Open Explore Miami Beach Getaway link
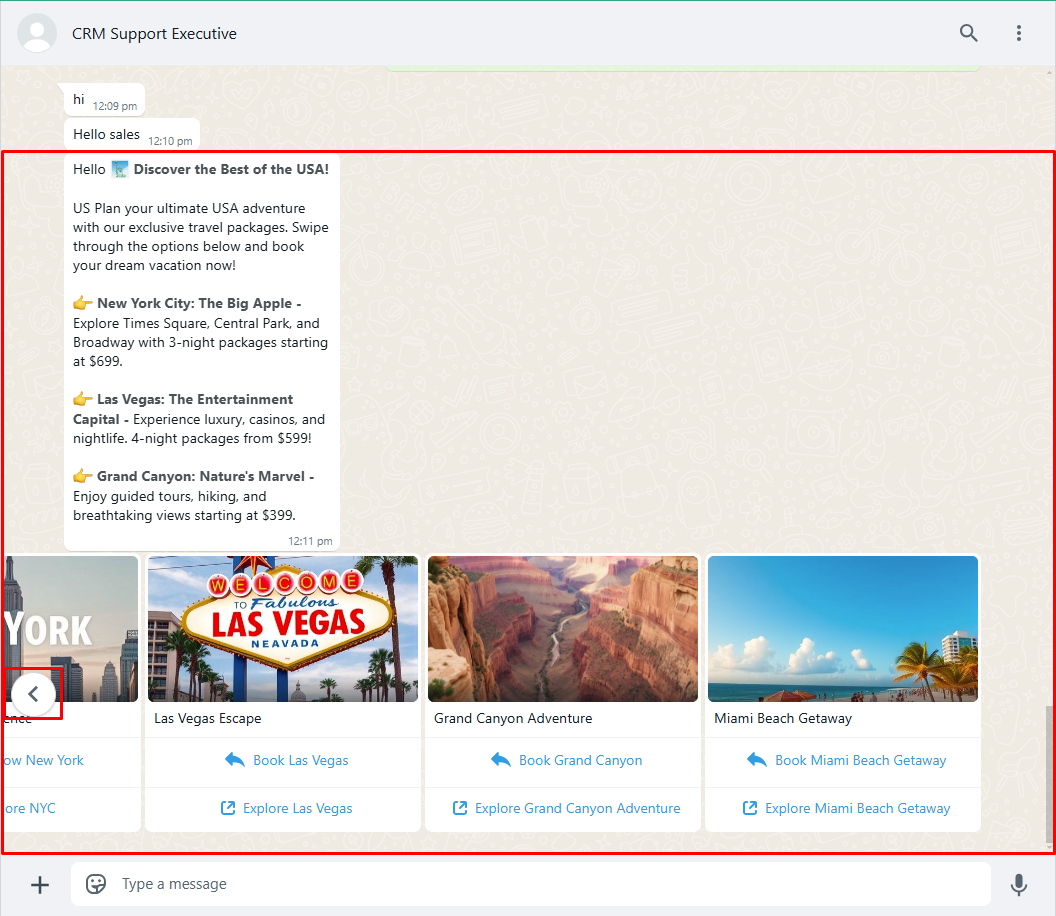The height and width of the screenshot is (916, 1056). pyautogui.click(x=846, y=808)
